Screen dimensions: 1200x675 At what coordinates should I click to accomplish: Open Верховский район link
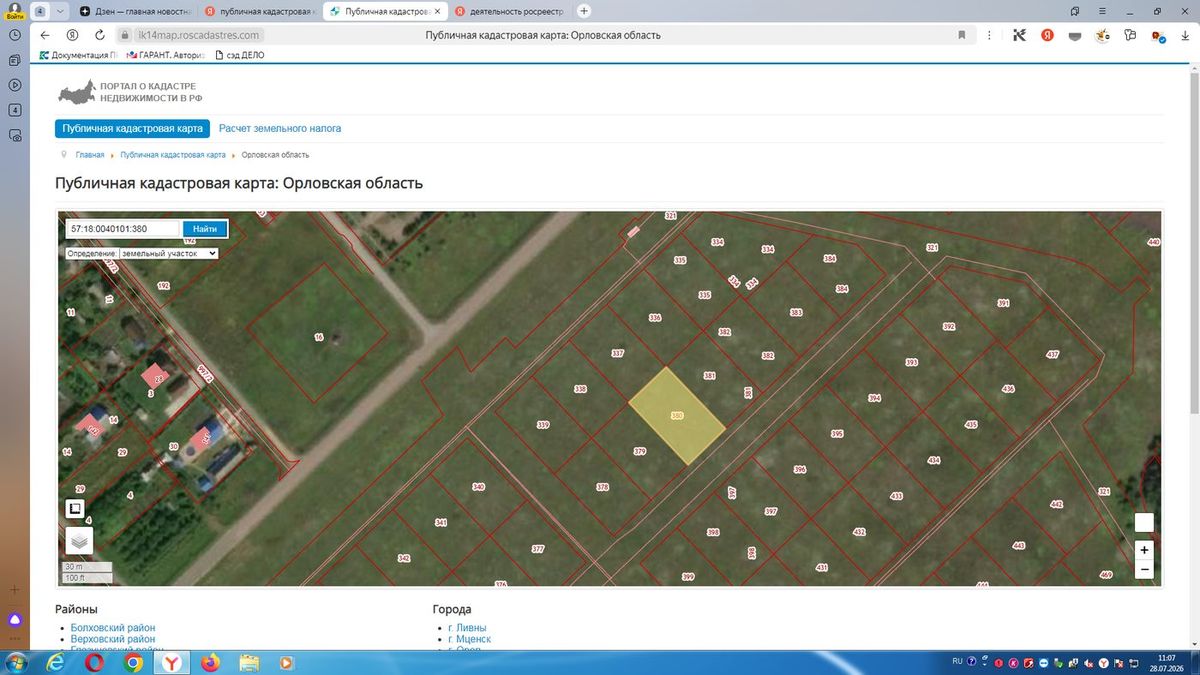pos(113,639)
